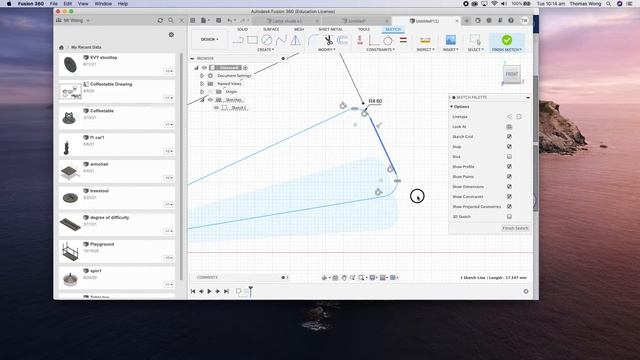
Task: Select the Rectangle sketch tool
Action: click(x=252, y=40)
